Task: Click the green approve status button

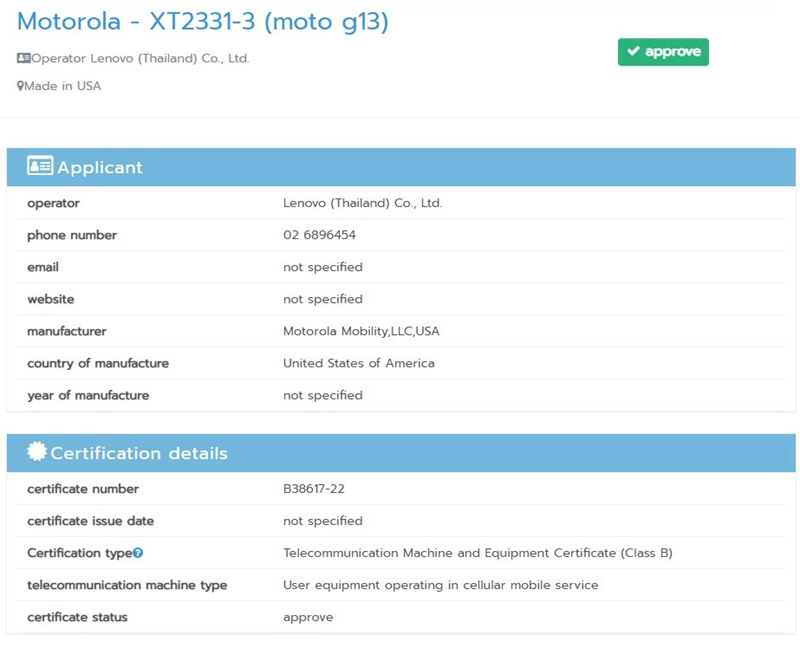Action: coord(663,52)
